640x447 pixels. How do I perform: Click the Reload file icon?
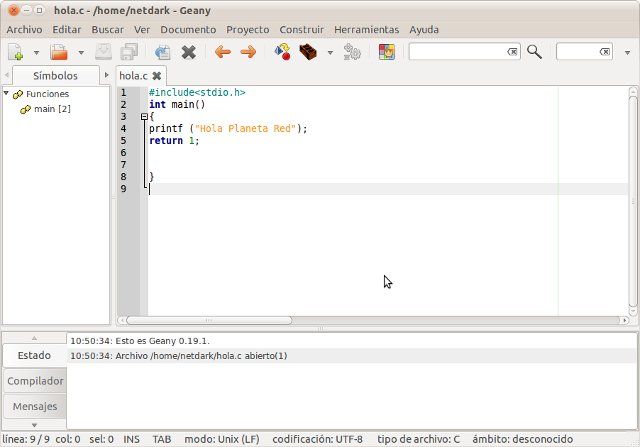pos(161,52)
